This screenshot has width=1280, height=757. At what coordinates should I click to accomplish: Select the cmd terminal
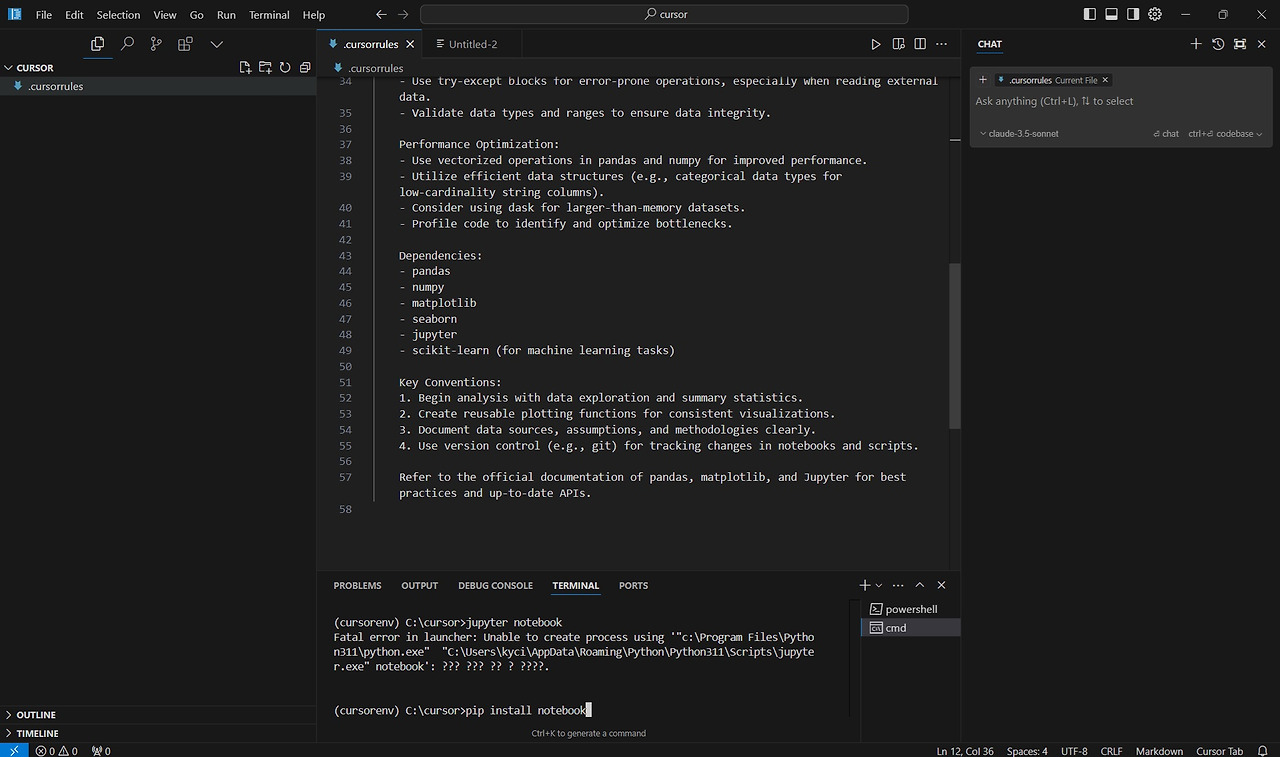click(910, 628)
